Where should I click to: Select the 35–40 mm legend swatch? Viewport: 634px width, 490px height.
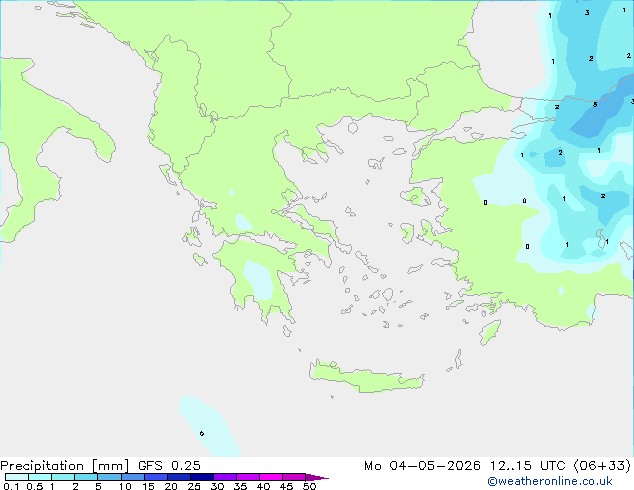pos(248,477)
